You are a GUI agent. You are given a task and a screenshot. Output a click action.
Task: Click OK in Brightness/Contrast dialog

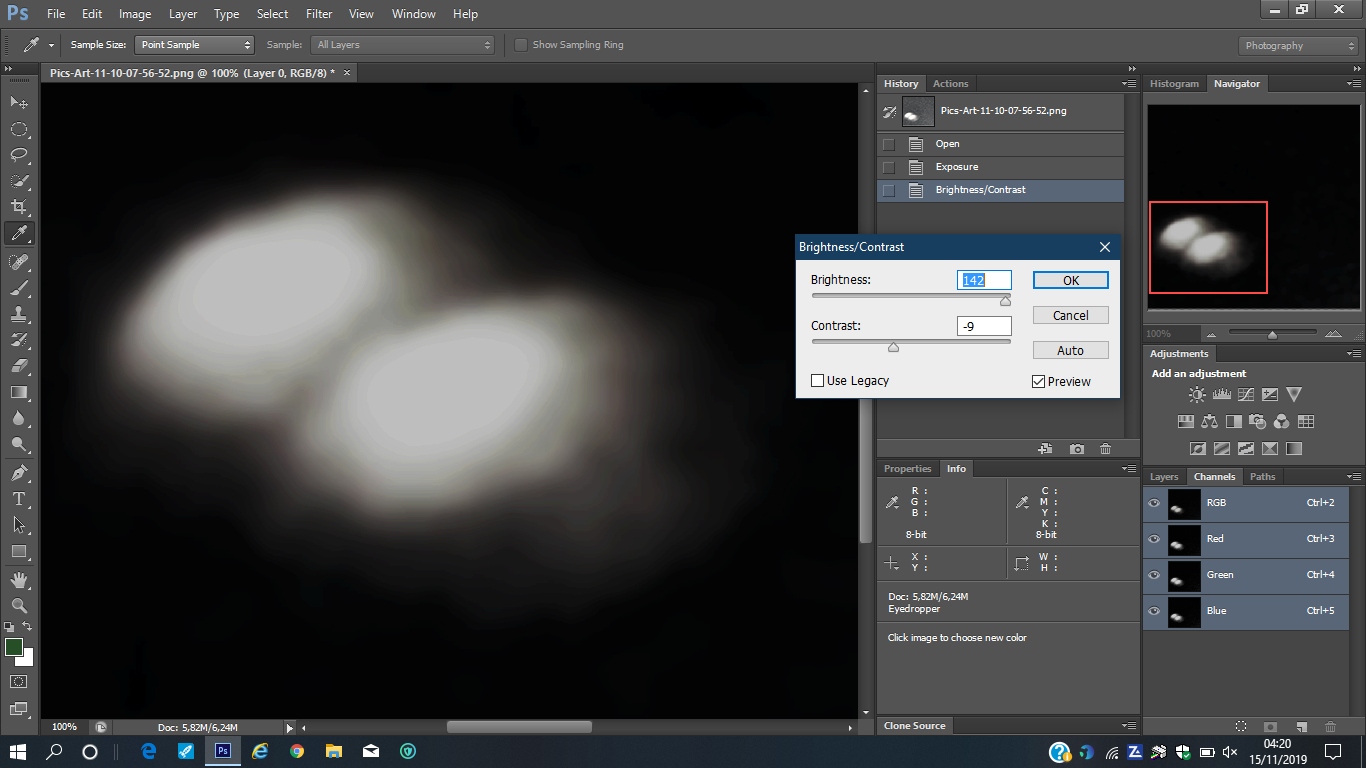(1070, 280)
